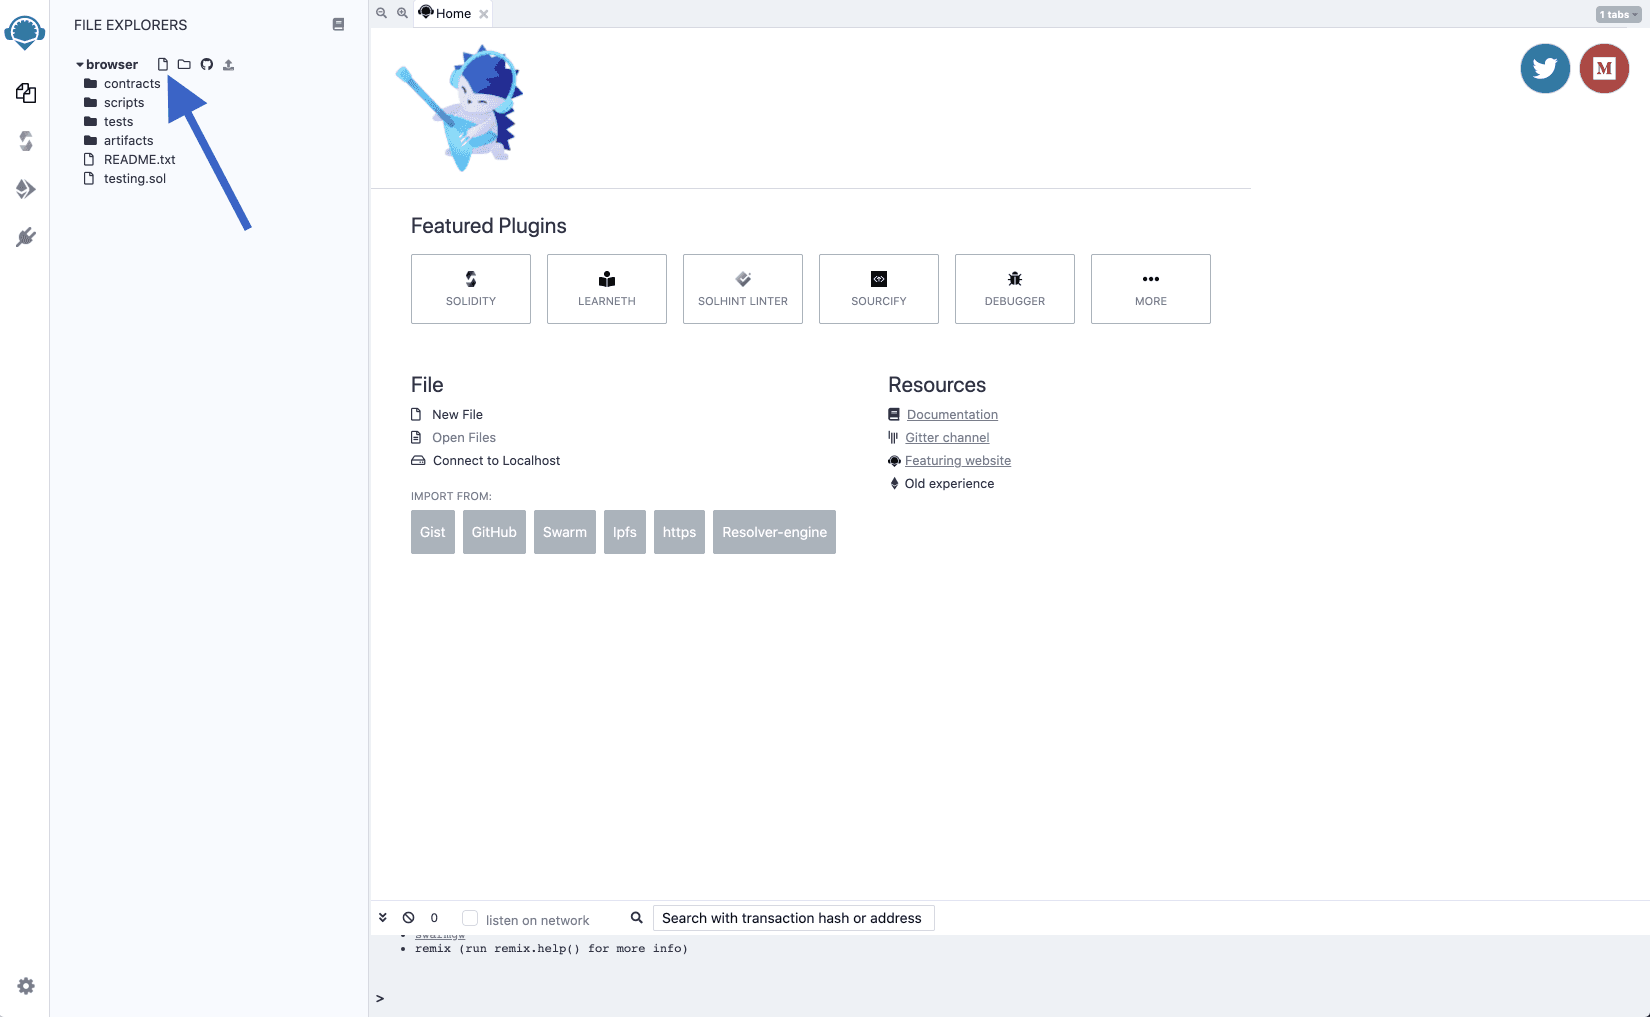Open the Remix logo home icon
The height and width of the screenshot is (1017, 1650).
tap(24, 32)
